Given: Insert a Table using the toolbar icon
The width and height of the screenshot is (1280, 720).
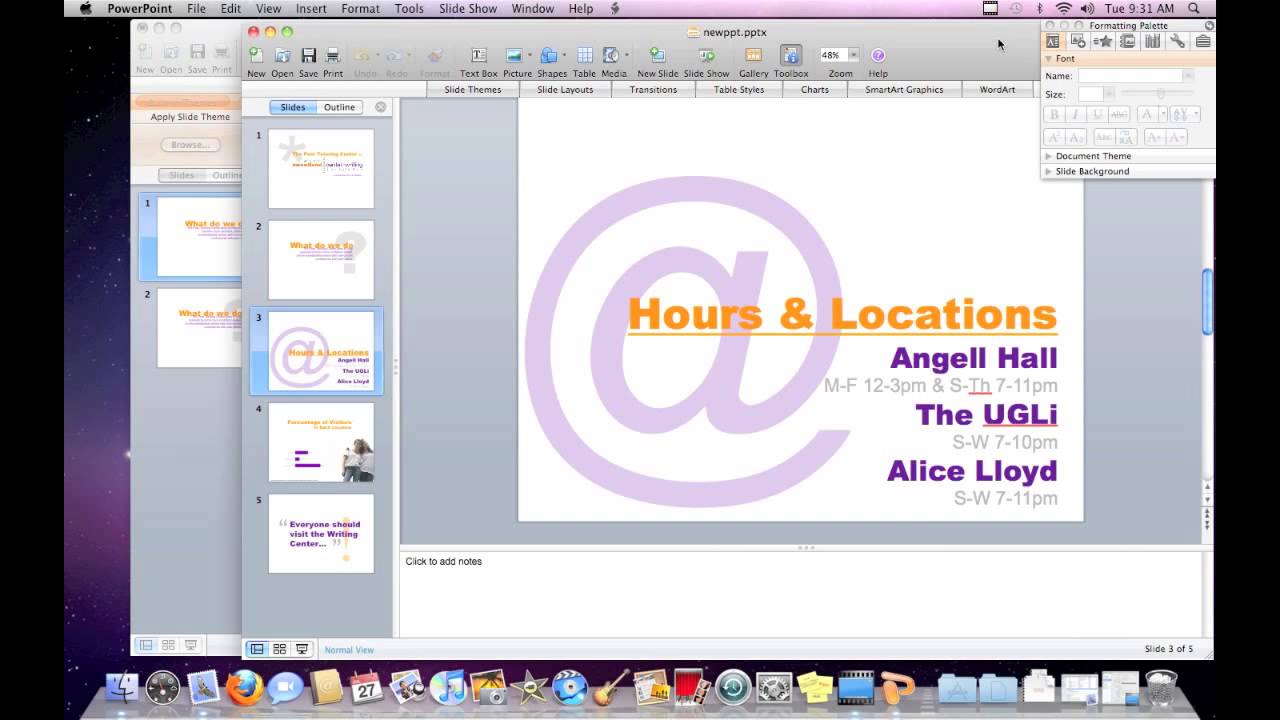Looking at the screenshot, I should coord(585,56).
